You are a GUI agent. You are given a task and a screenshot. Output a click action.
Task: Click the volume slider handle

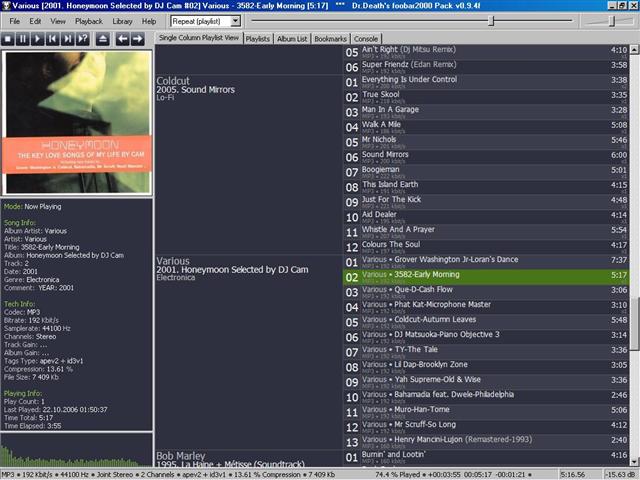point(612,21)
